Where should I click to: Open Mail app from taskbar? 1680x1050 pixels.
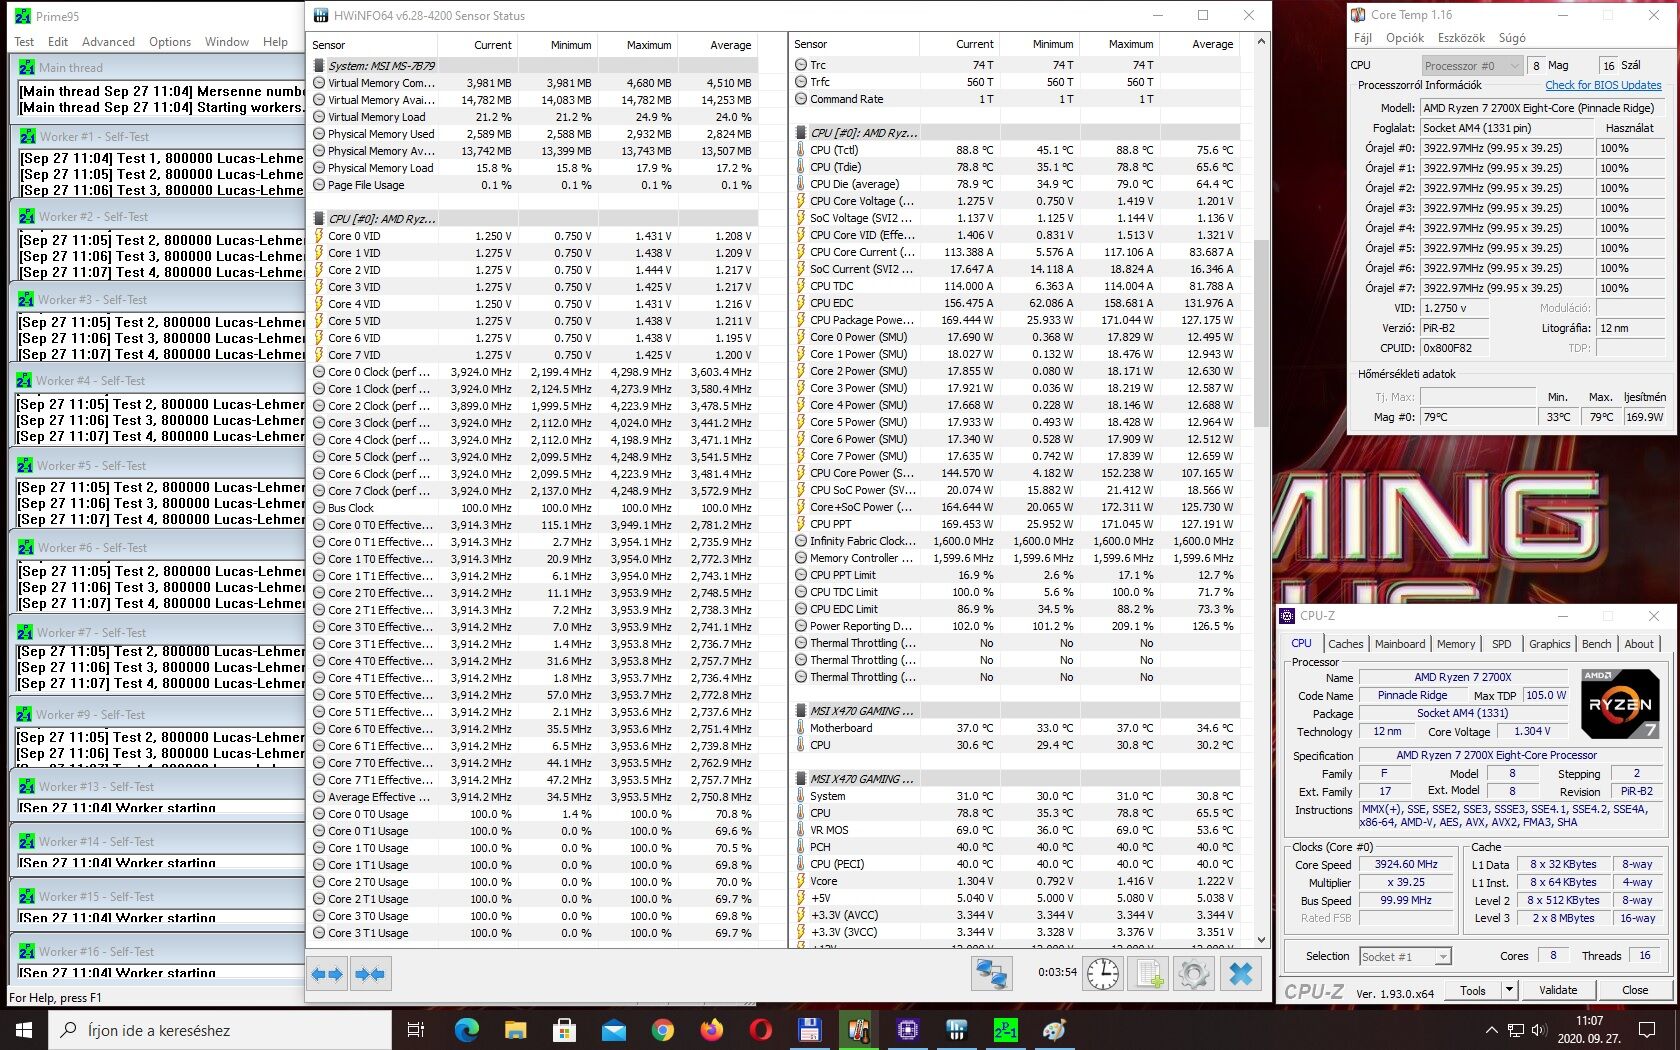click(613, 1030)
